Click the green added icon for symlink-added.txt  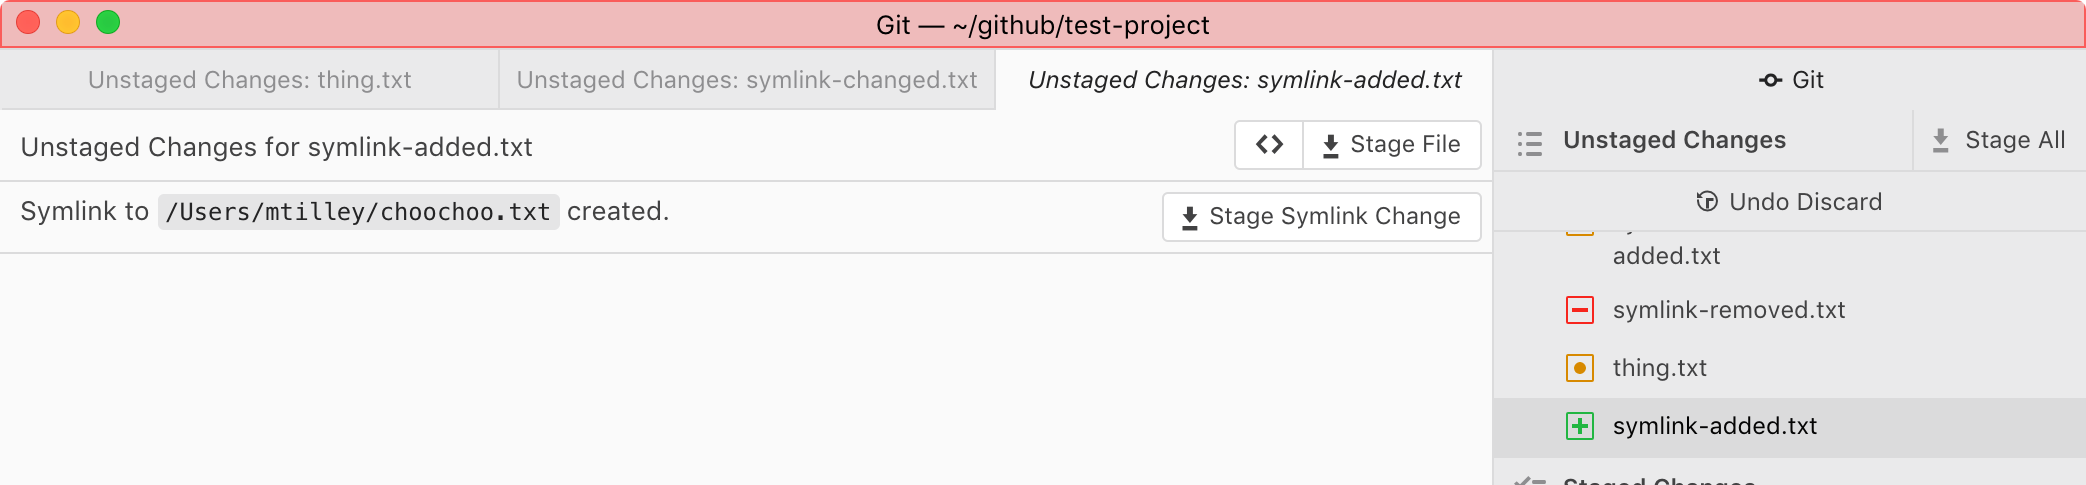click(1580, 426)
